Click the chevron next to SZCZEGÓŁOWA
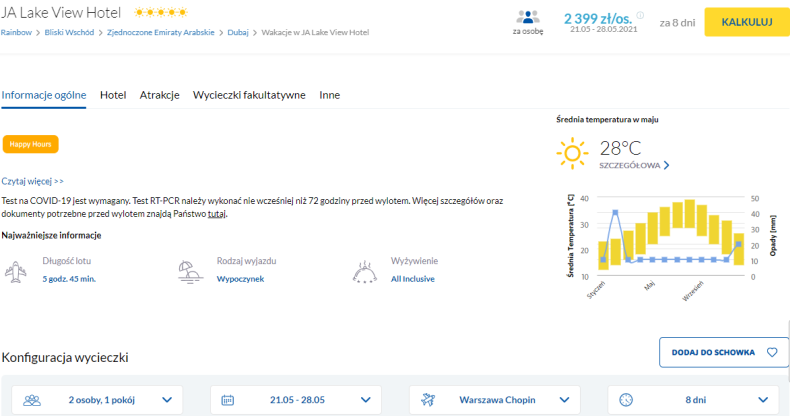 click(667, 165)
